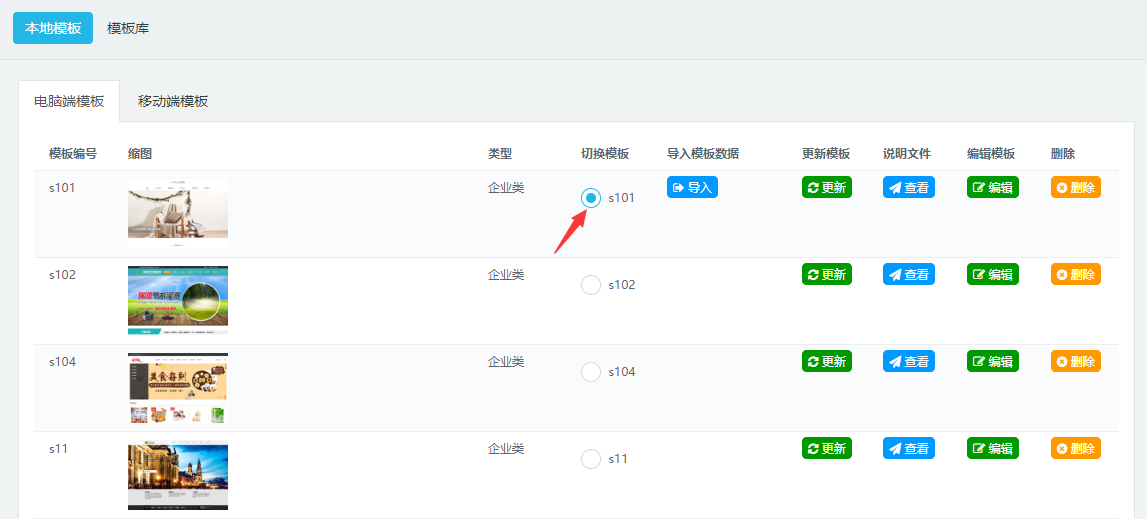The width and height of the screenshot is (1147, 519).
Task: Click the s101 template thumbnail image
Action: point(178,213)
